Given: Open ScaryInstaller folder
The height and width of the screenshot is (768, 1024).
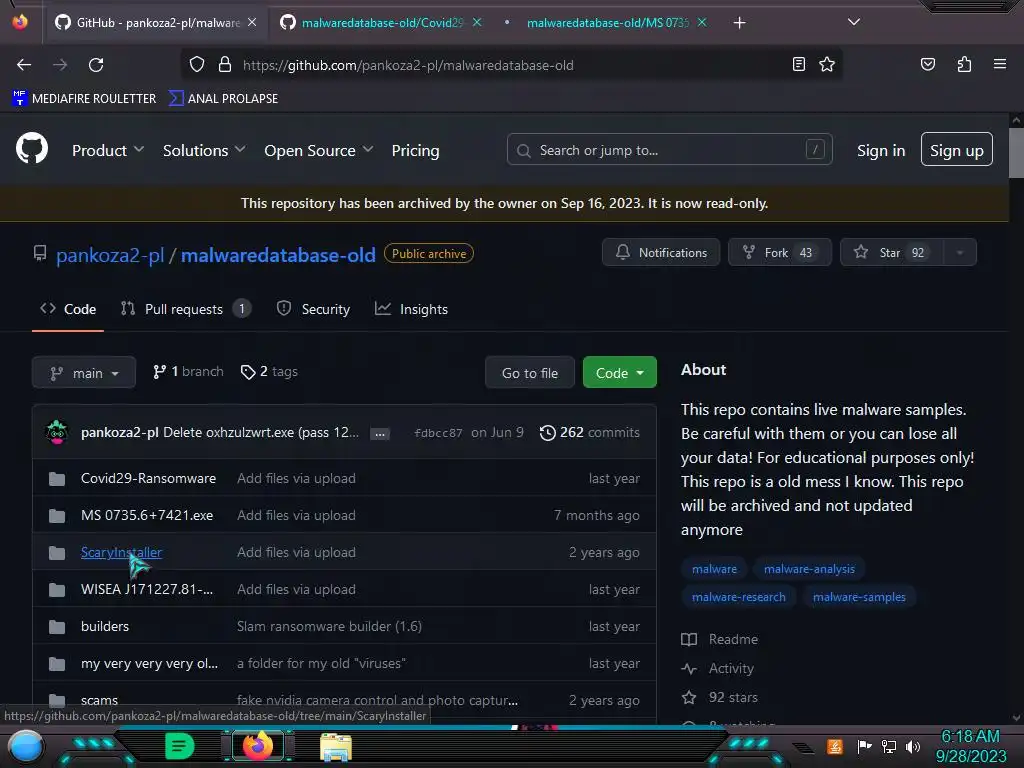Looking at the screenshot, I should (x=121, y=552).
